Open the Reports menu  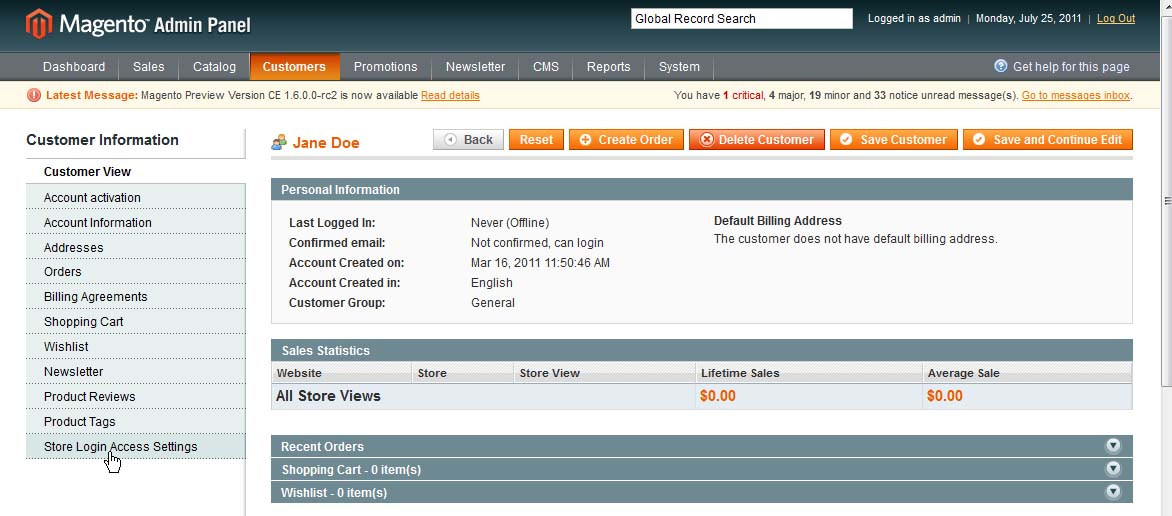(608, 67)
